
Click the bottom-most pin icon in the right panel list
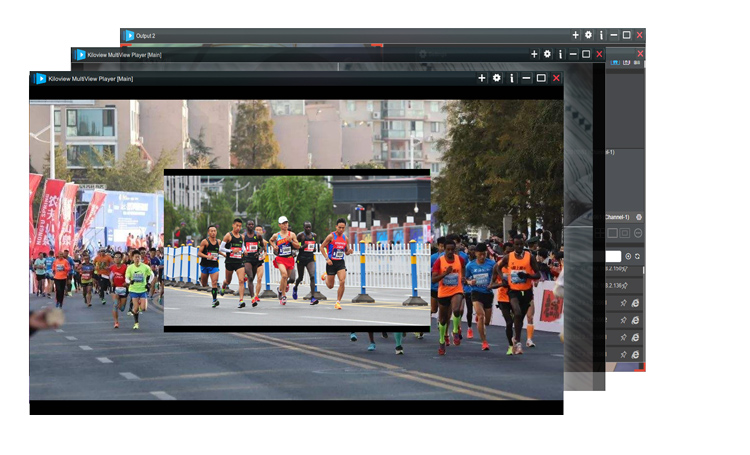(623, 354)
